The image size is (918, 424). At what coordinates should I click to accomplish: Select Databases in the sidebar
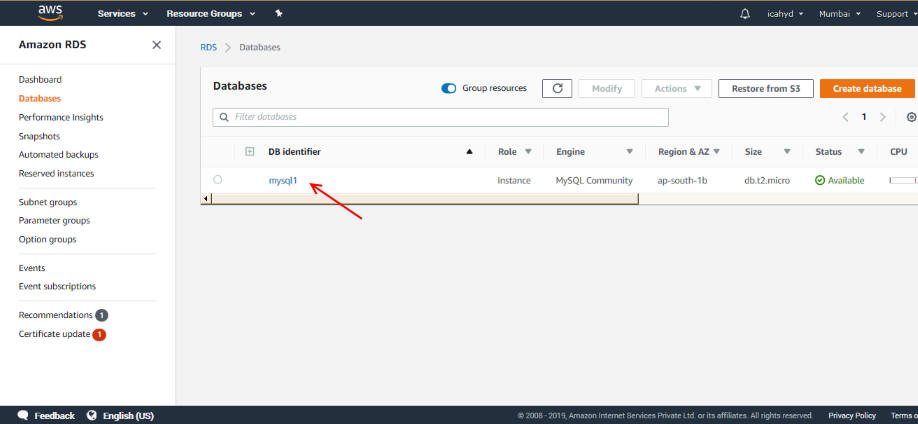tap(40, 98)
